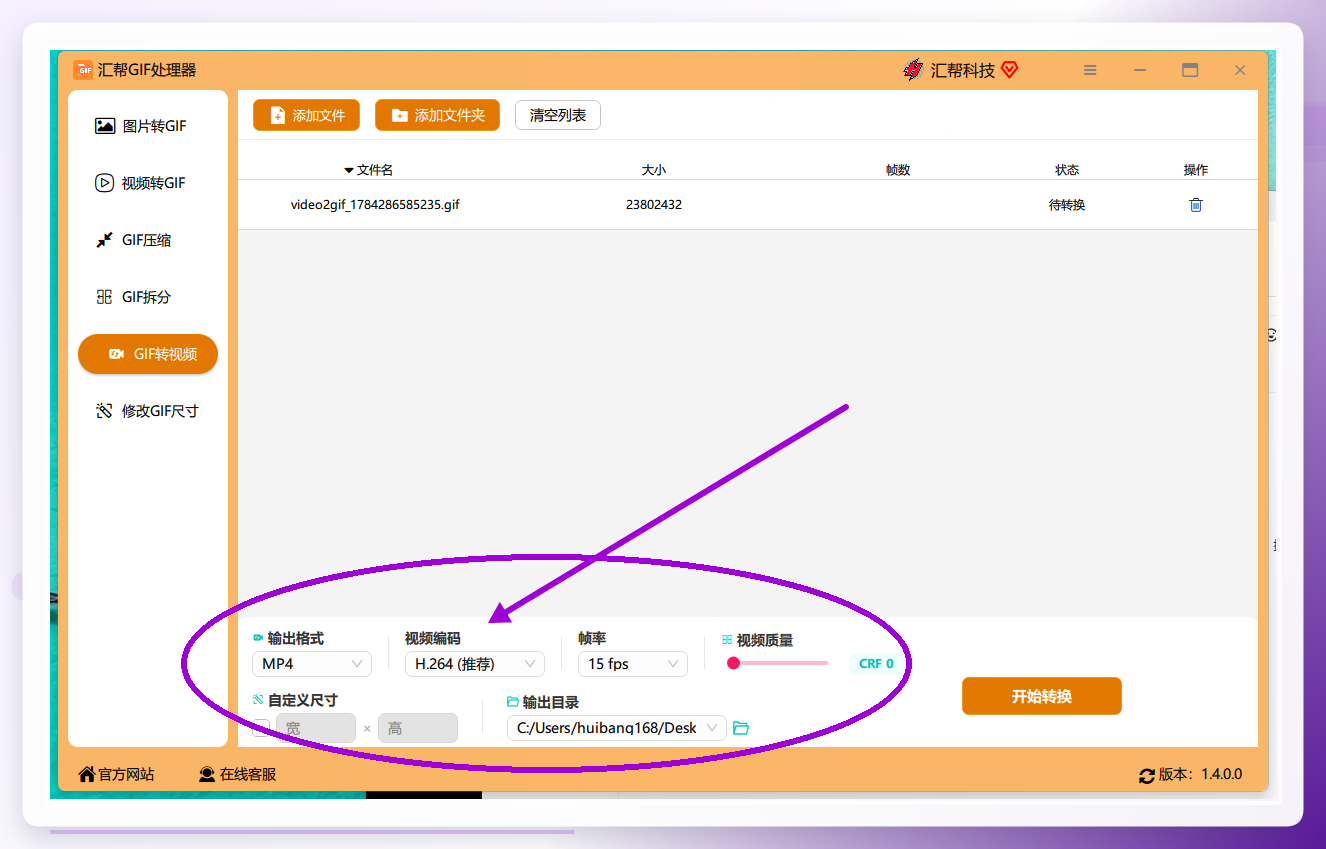Click the 清空列表 button
Screen dimensions: 1326x849
tap(558, 115)
